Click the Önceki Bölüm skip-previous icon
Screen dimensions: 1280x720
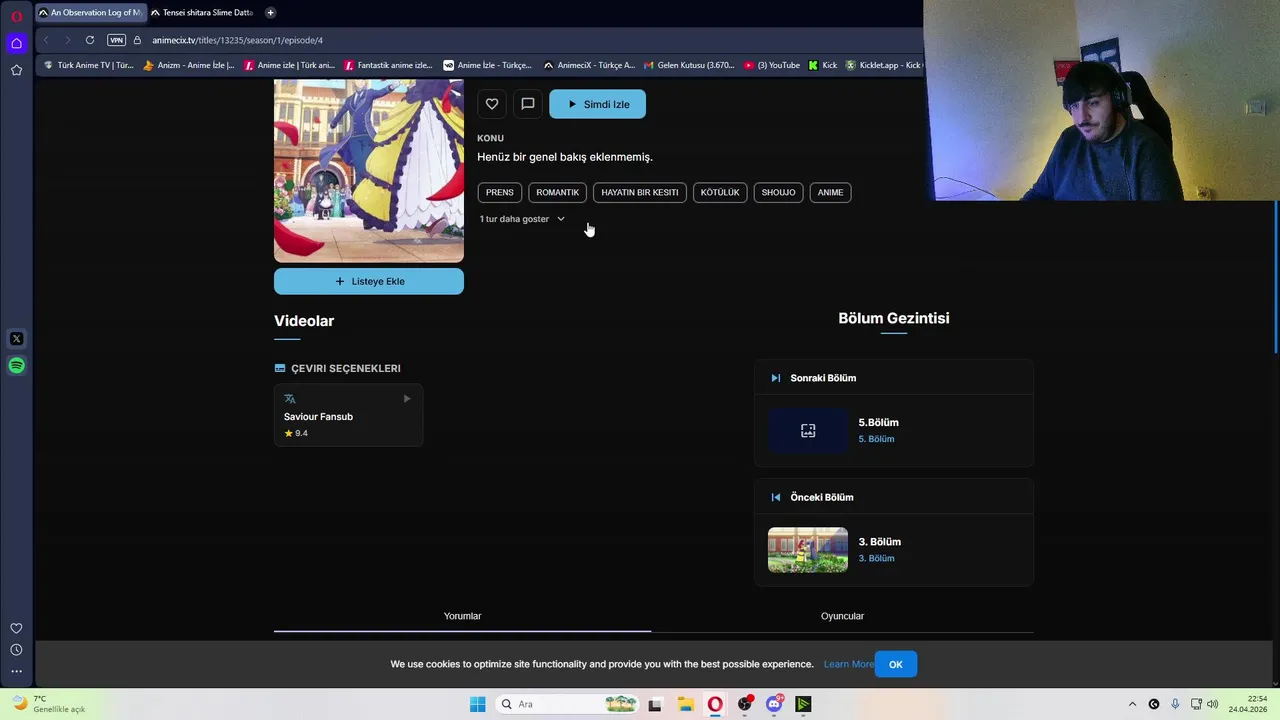click(775, 497)
